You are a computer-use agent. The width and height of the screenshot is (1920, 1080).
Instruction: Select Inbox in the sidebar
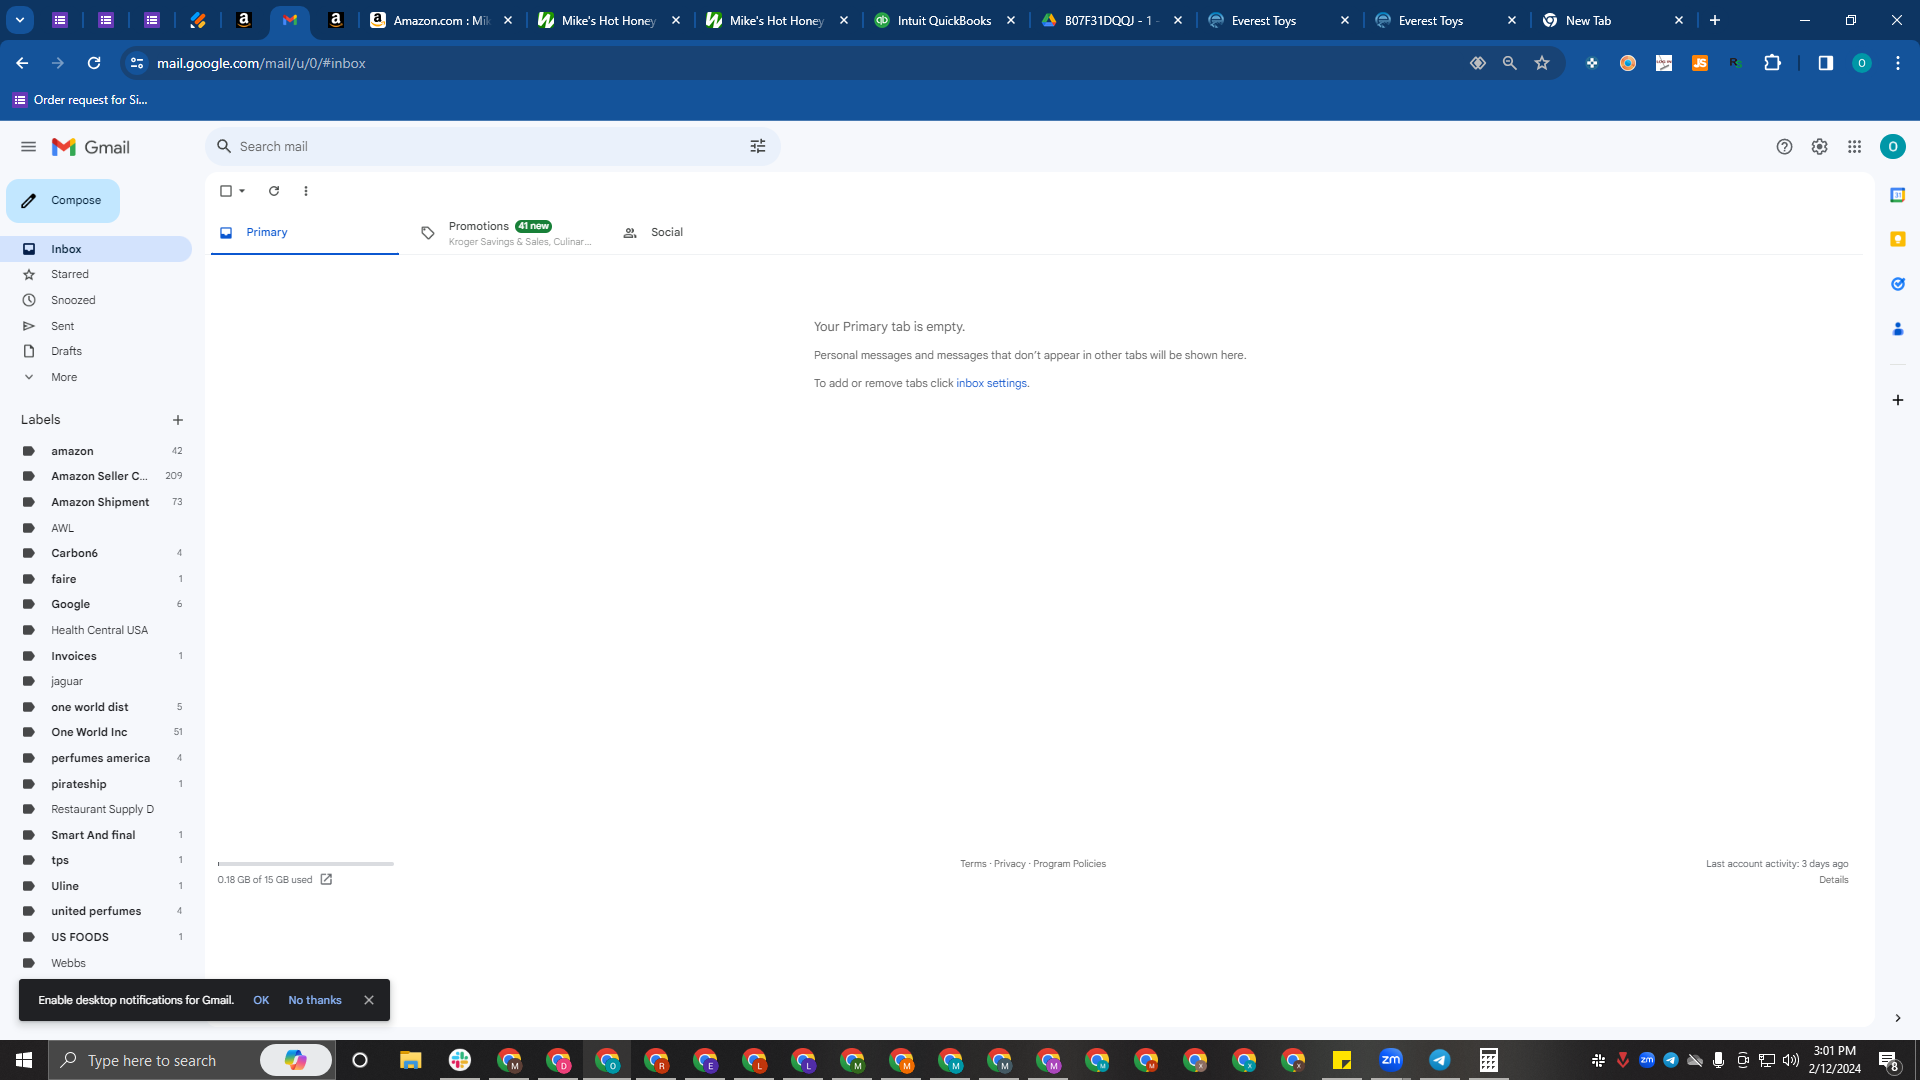pos(96,249)
